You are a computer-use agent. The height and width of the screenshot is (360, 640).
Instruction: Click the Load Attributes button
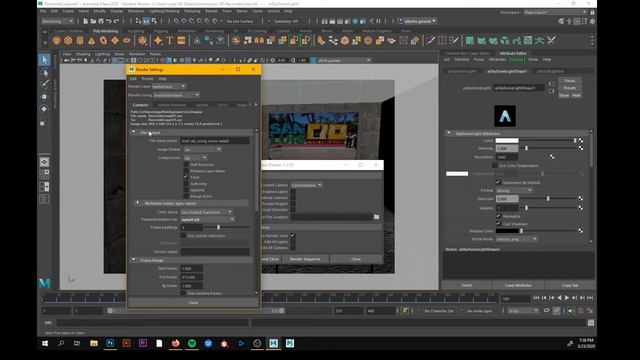coord(518,285)
